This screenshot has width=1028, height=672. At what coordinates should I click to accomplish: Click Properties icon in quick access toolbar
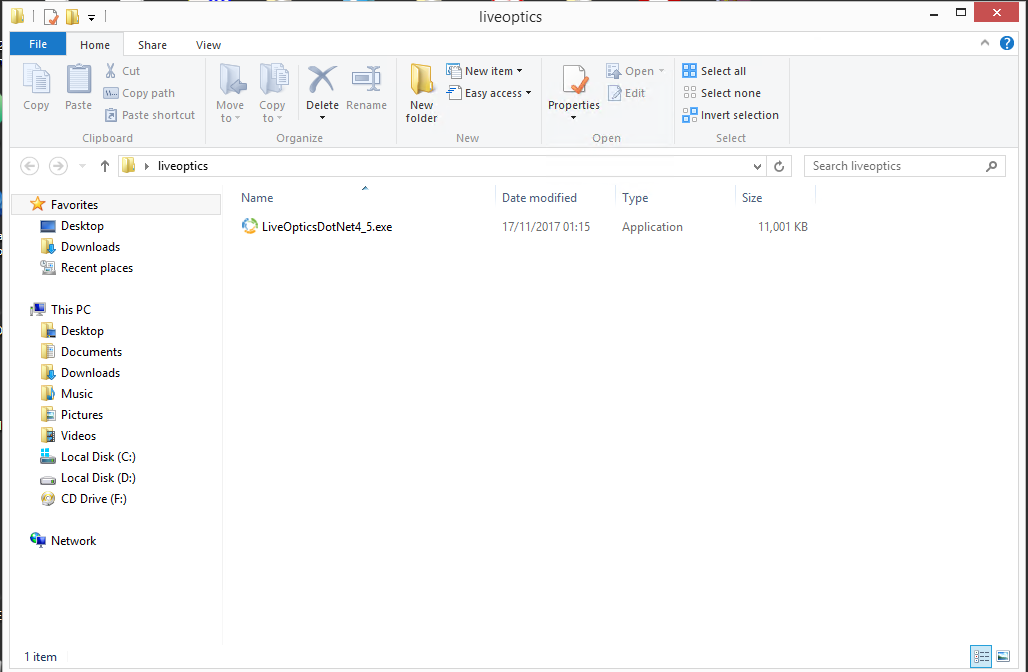(x=51, y=16)
